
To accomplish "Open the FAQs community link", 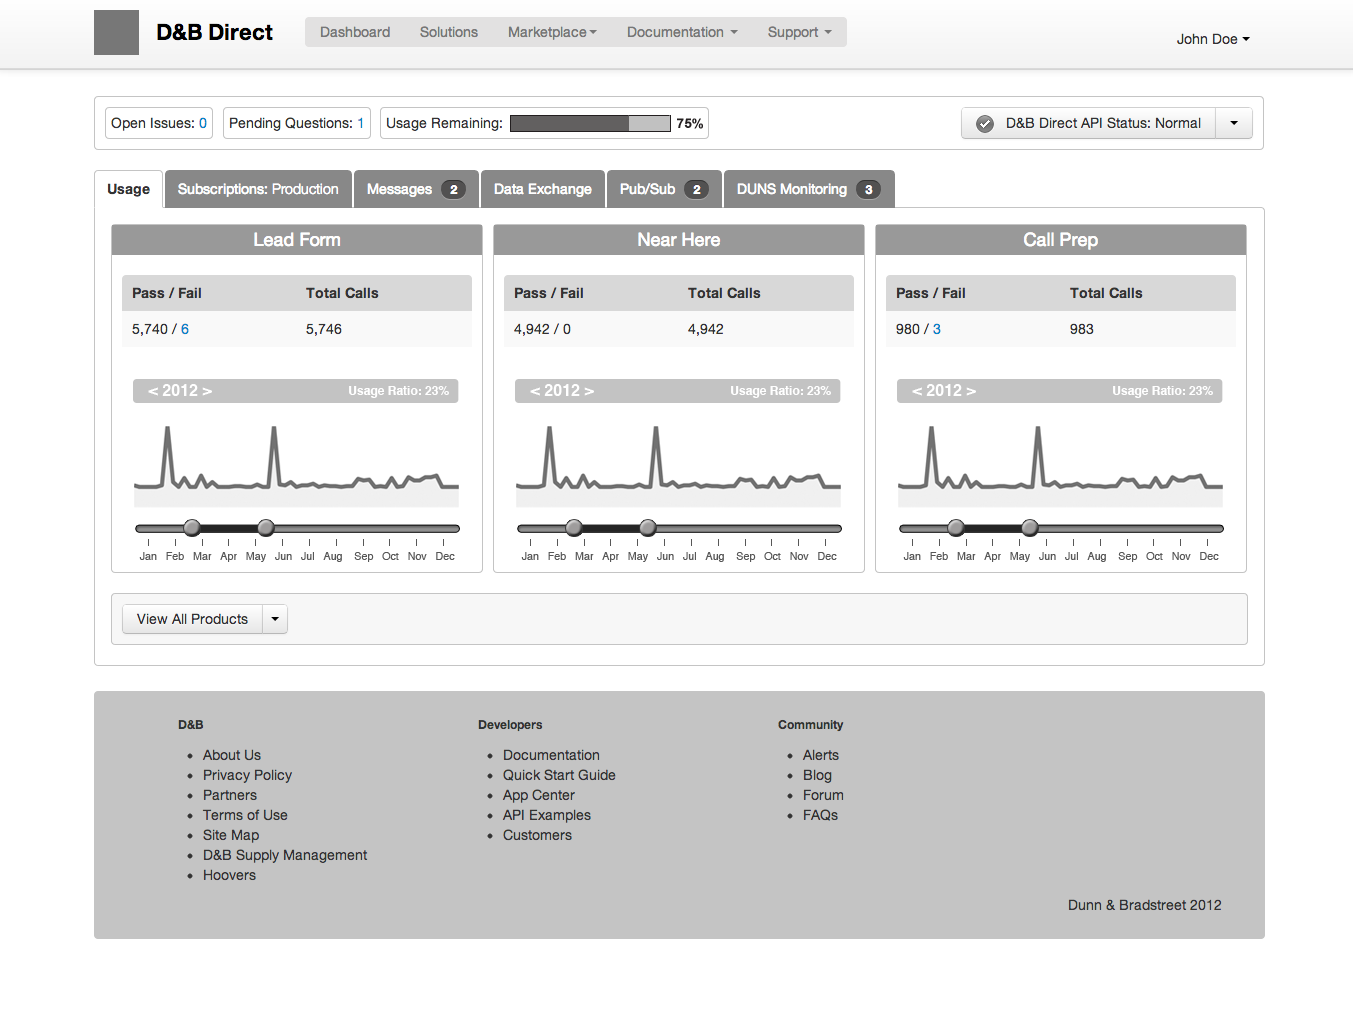I will (x=820, y=815).
